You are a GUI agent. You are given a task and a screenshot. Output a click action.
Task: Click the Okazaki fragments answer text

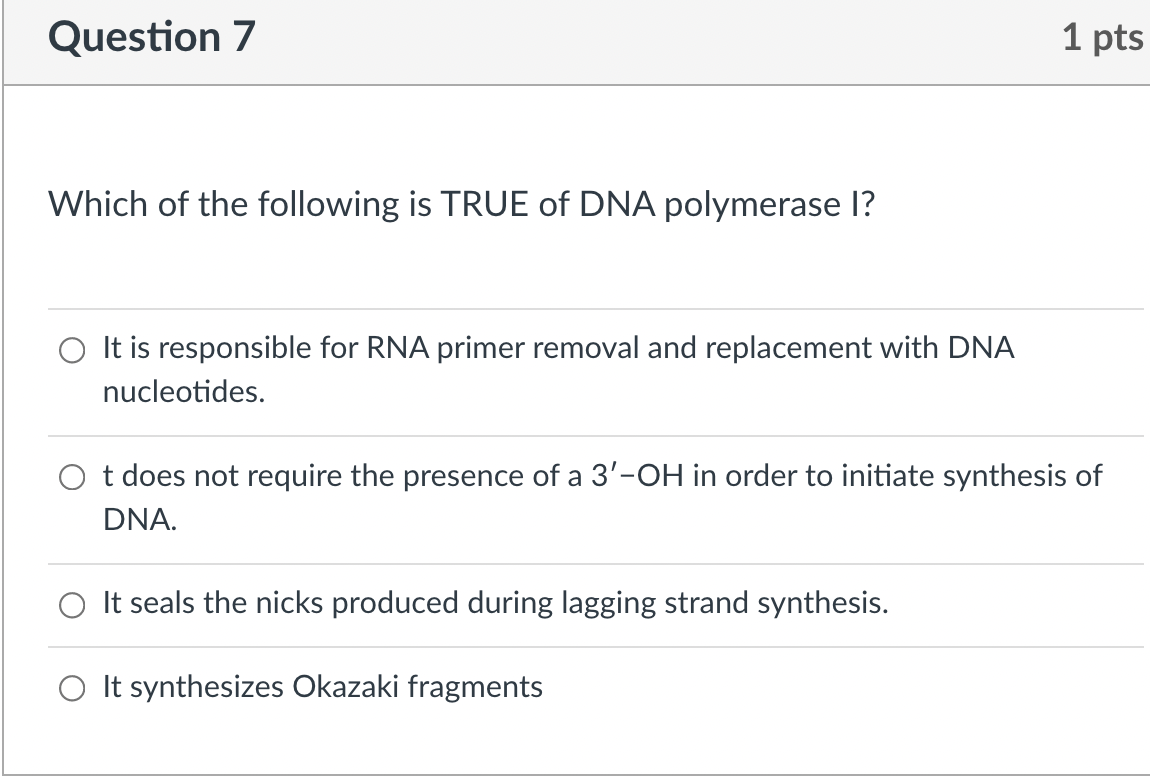tap(322, 687)
